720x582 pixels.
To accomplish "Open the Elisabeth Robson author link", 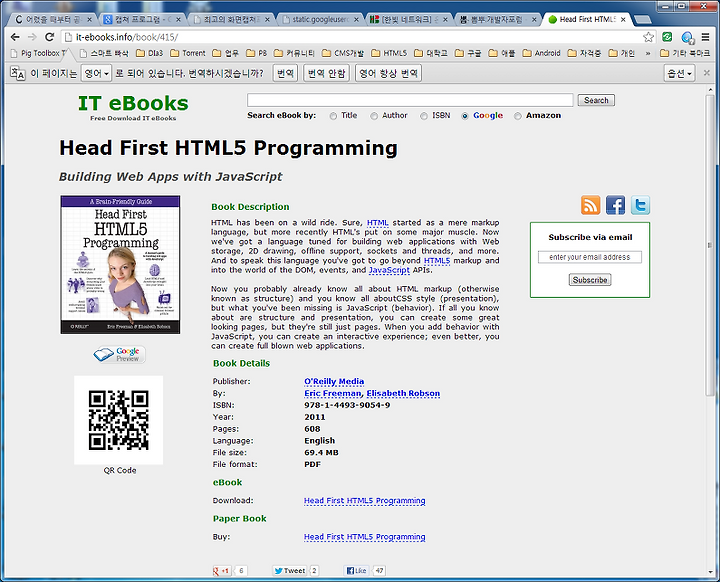I will pyautogui.click(x=403, y=393).
